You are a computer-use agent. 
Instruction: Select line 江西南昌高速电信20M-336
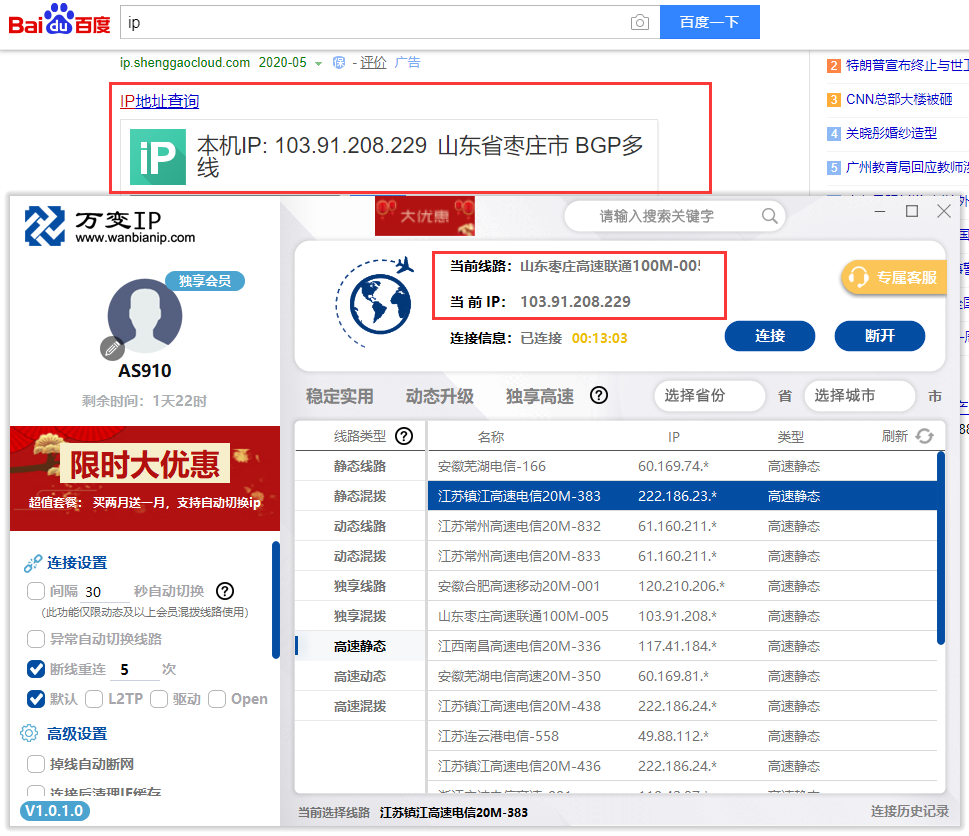[x=682, y=646]
